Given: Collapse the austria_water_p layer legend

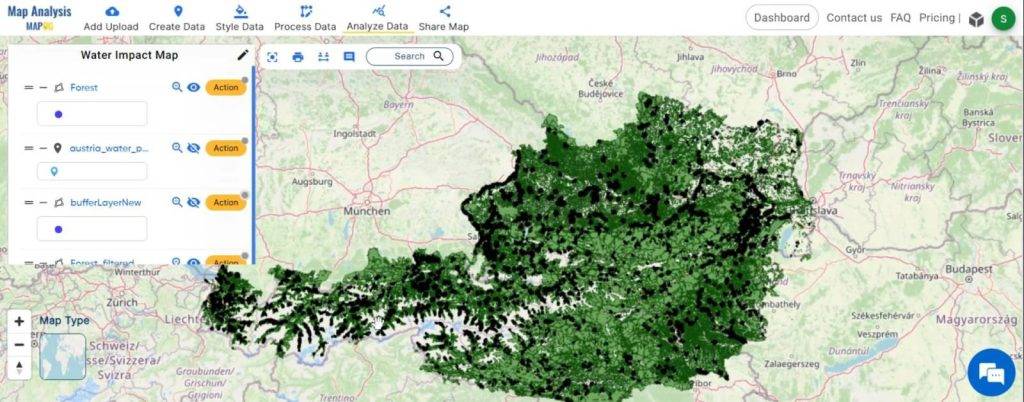Looking at the screenshot, I should 43,148.
